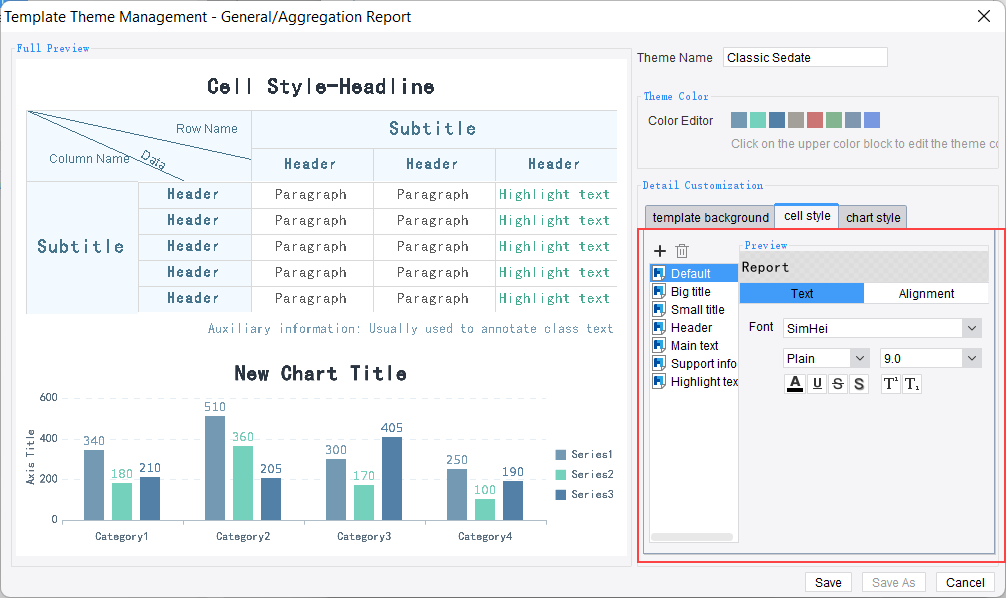Click Series1 legend entry in chart
This screenshot has height=598, width=1006.
coord(584,454)
